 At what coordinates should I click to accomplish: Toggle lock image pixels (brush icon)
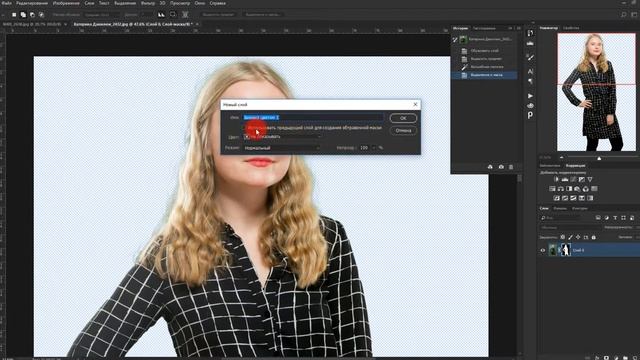[571, 237]
